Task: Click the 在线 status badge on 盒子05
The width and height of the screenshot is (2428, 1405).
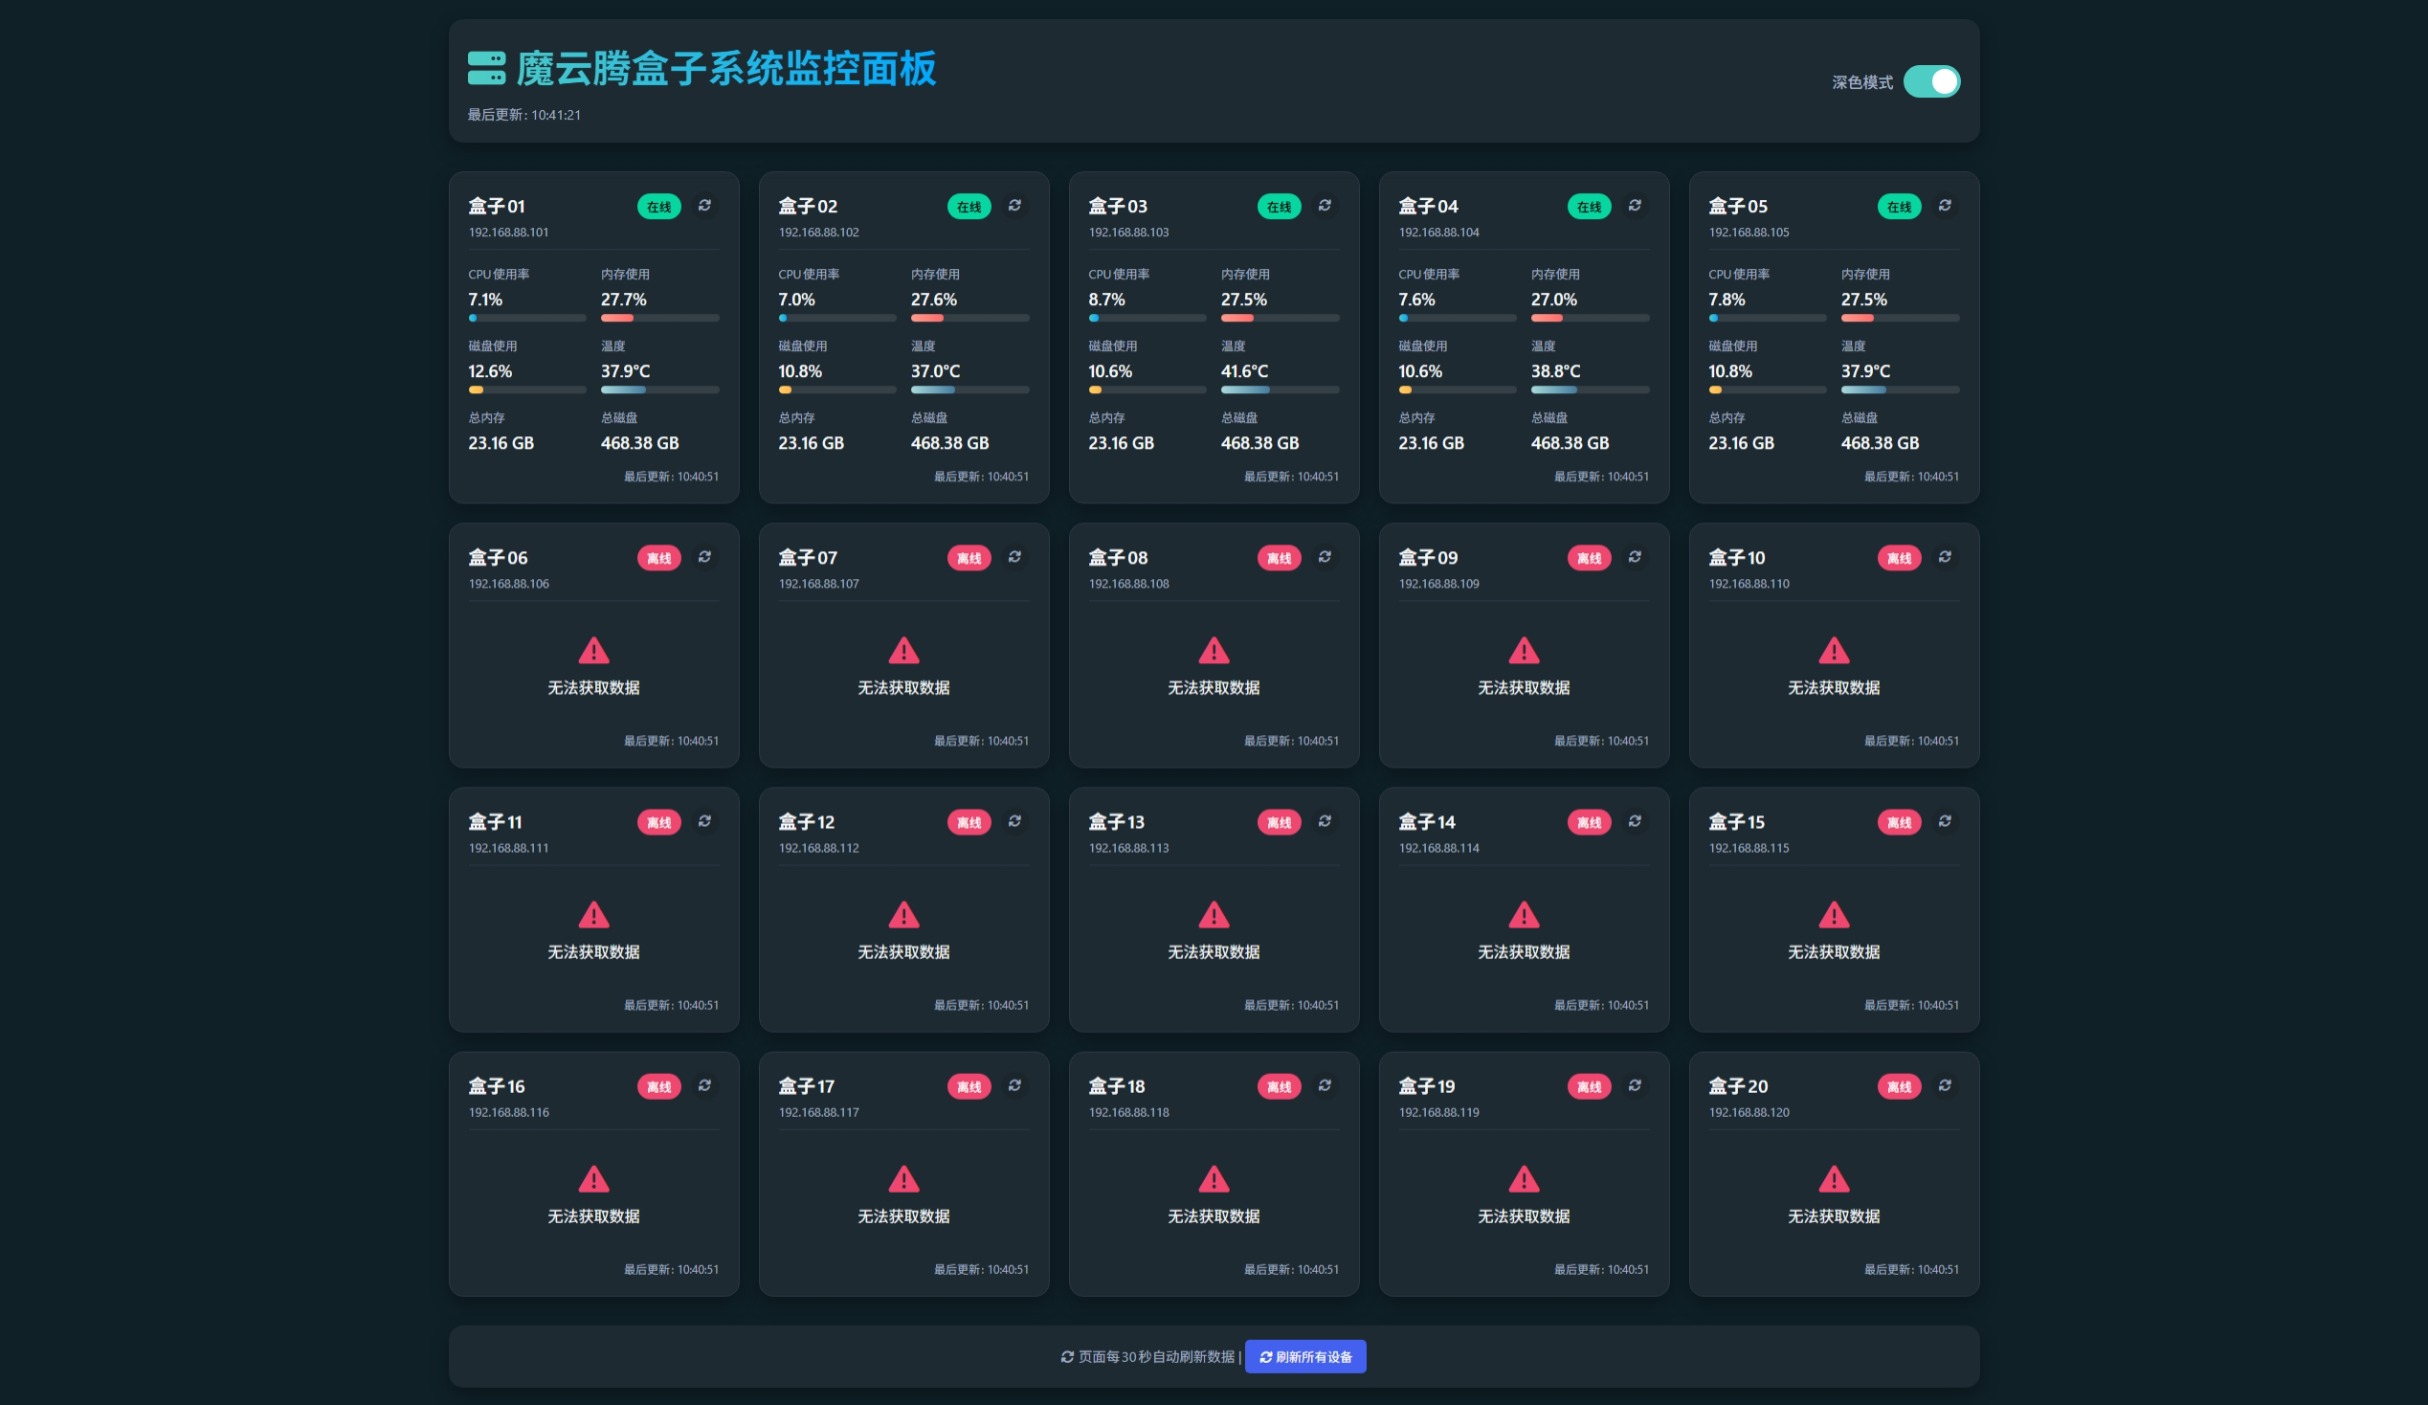Action: pos(1898,206)
